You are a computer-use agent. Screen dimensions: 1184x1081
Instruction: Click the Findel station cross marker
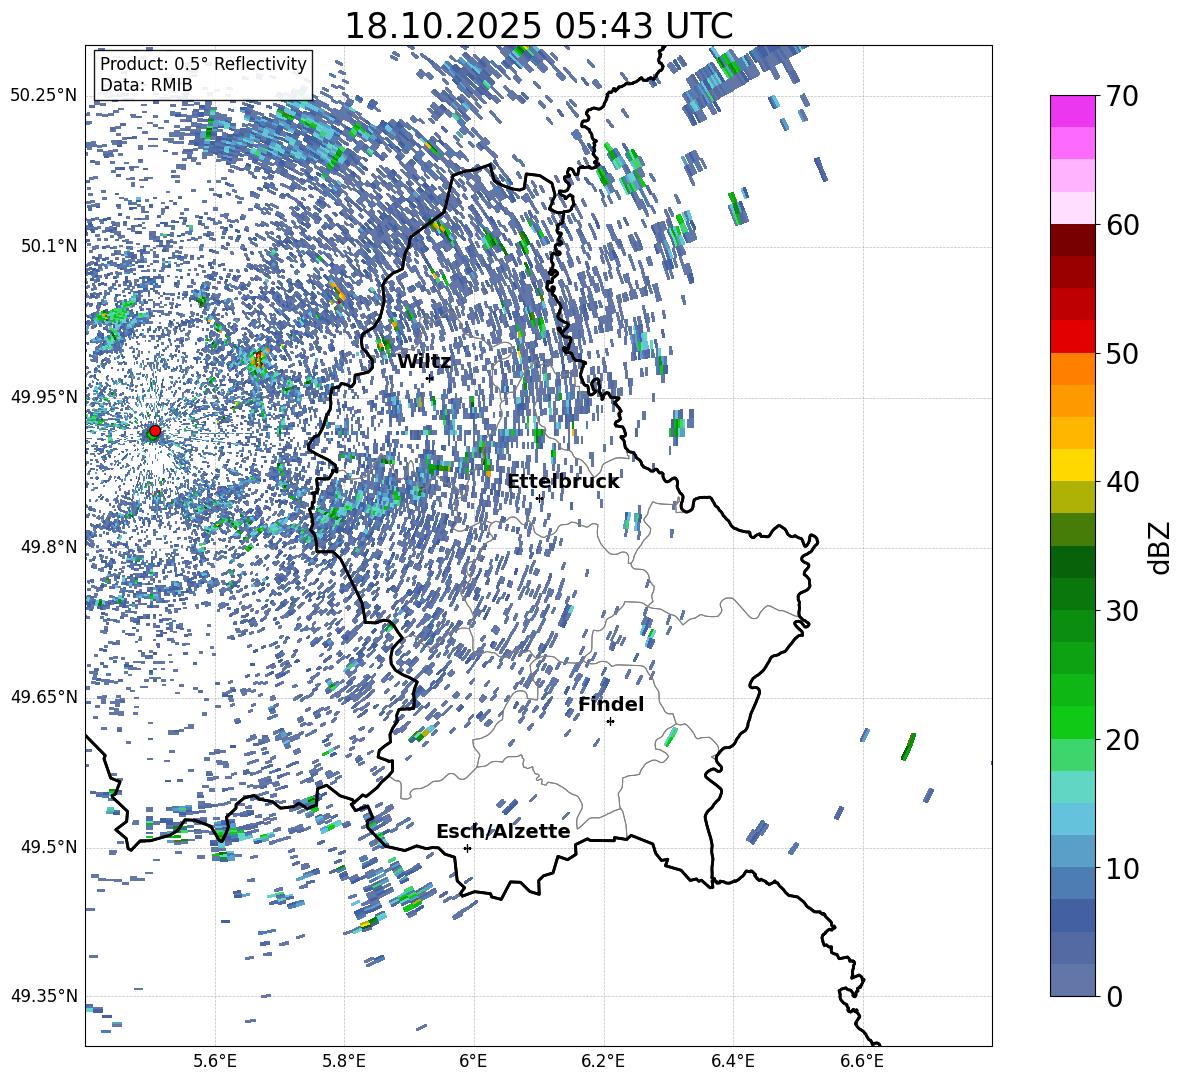click(x=610, y=721)
